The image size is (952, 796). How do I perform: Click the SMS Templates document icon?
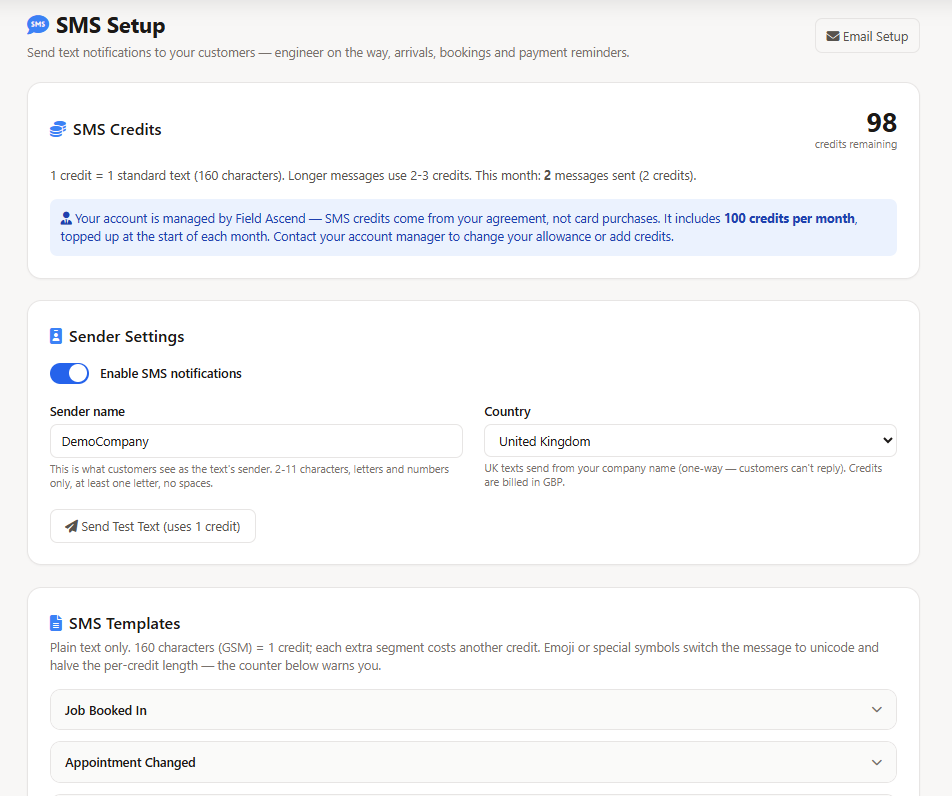coord(56,623)
